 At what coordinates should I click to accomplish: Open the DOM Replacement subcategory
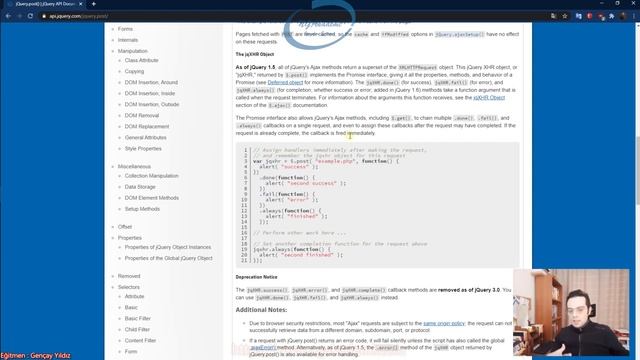pyautogui.click(x=147, y=127)
